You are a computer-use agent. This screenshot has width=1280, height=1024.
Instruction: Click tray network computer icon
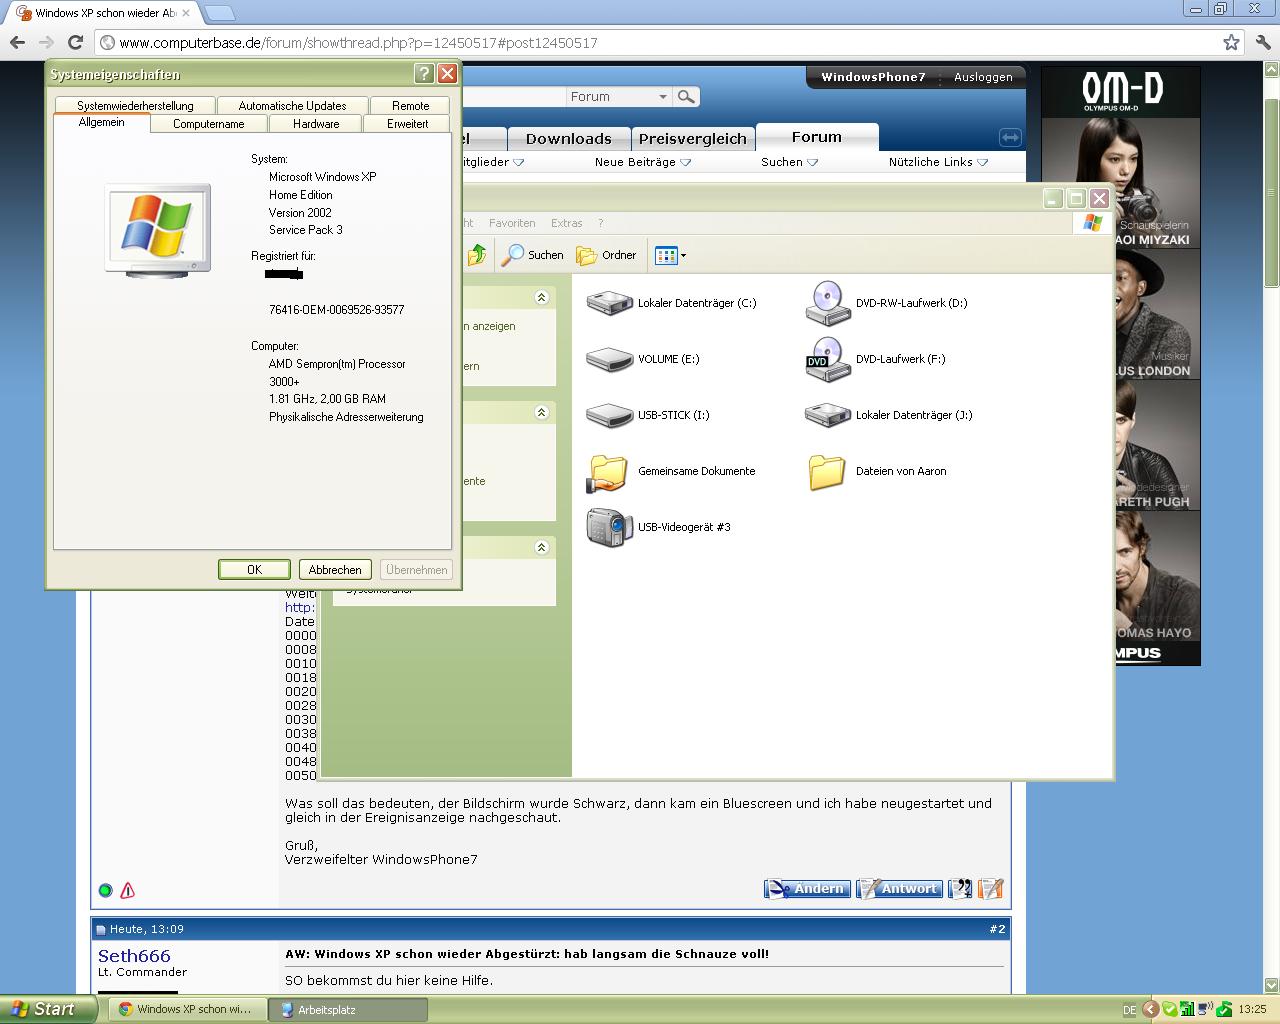[1205, 1009]
